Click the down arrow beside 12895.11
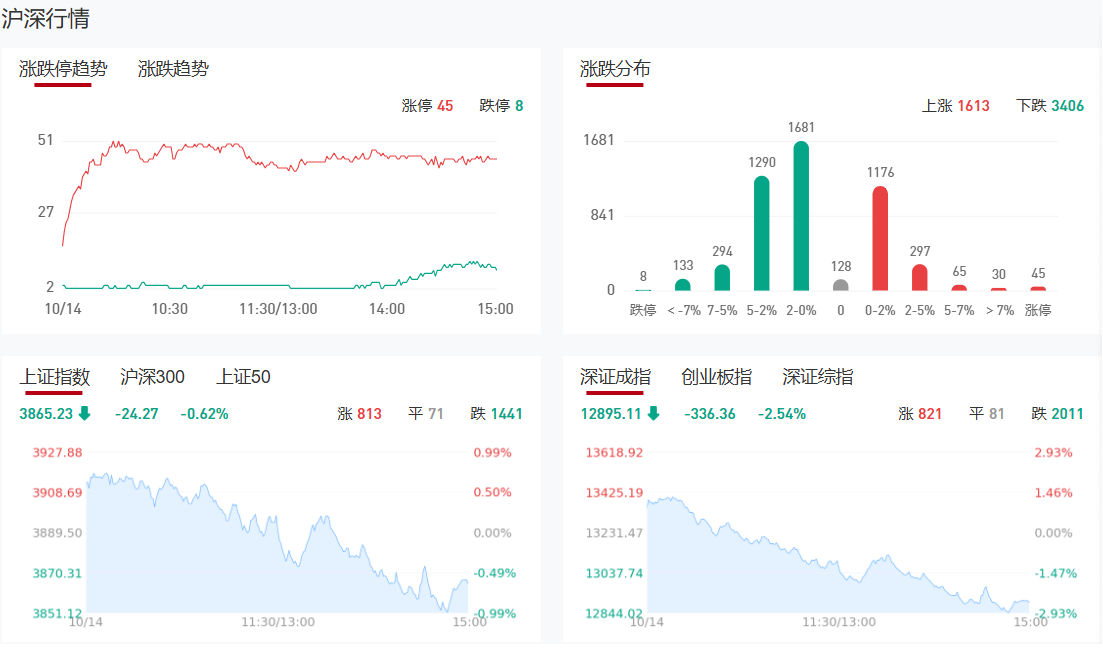The image size is (1103, 667). pyautogui.click(x=653, y=413)
